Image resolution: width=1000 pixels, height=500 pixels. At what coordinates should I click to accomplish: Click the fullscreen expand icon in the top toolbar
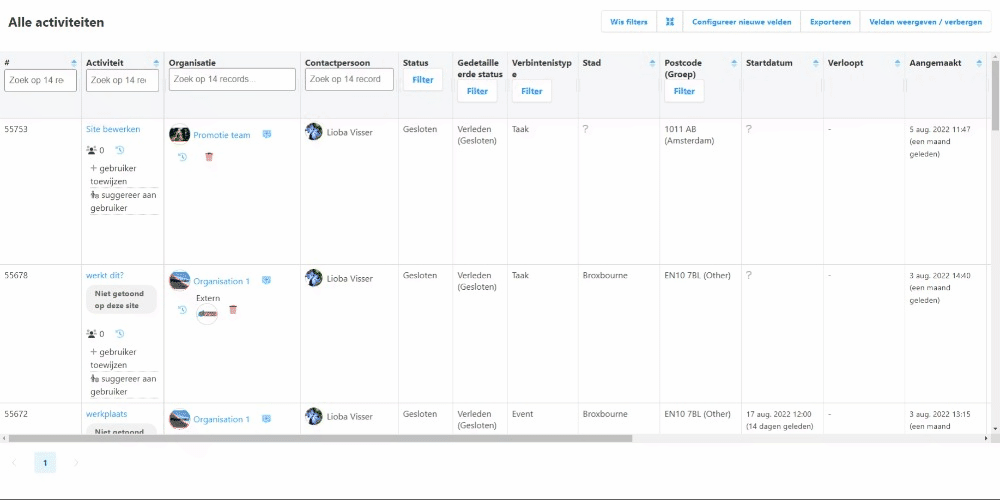click(x=670, y=22)
